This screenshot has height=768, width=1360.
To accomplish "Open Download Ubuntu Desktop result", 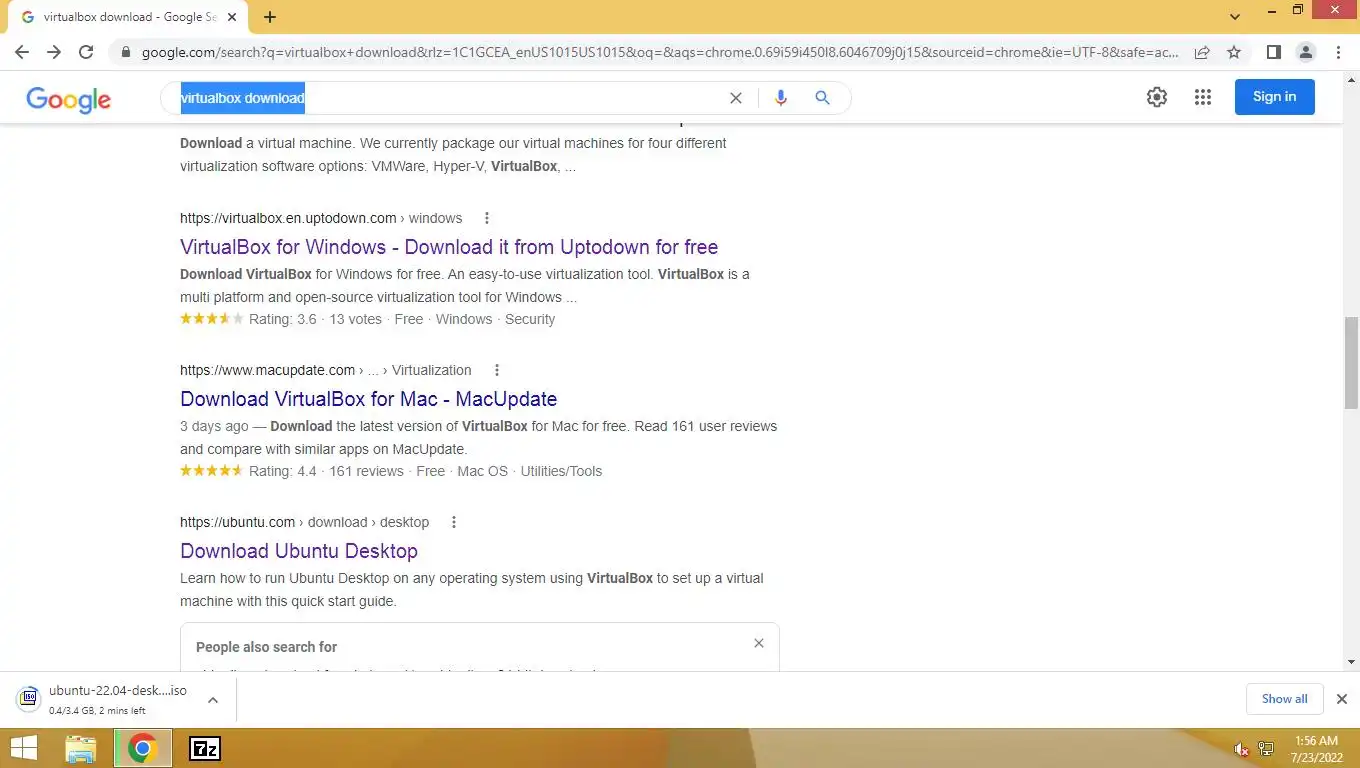I will point(299,551).
